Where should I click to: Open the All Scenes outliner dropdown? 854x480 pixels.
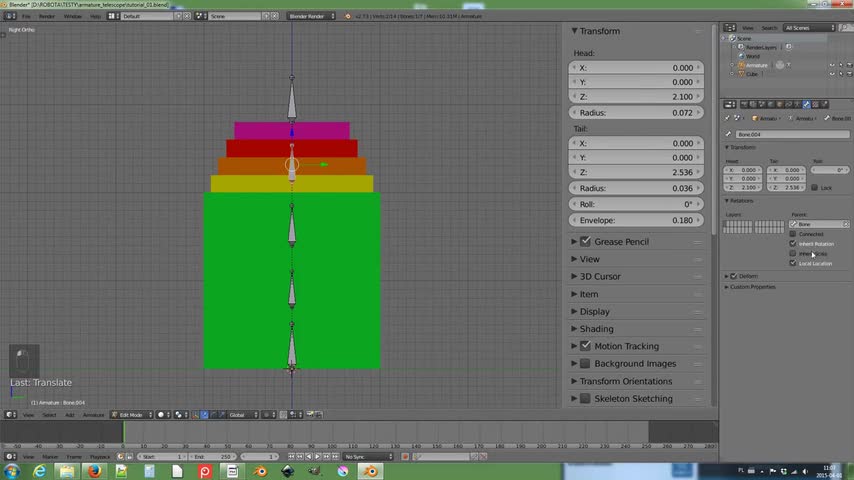[809, 28]
